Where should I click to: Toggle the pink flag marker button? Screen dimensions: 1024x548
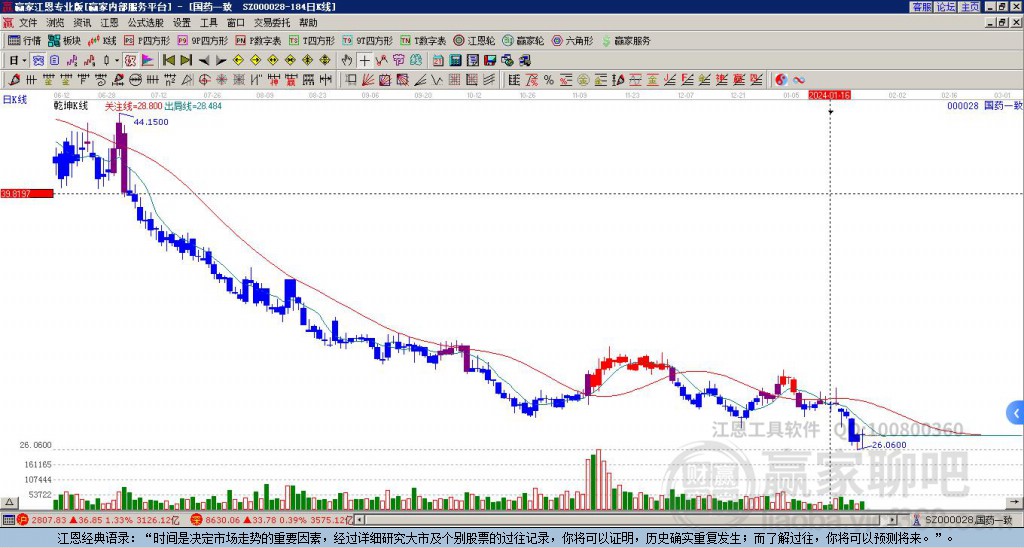tap(148, 60)
